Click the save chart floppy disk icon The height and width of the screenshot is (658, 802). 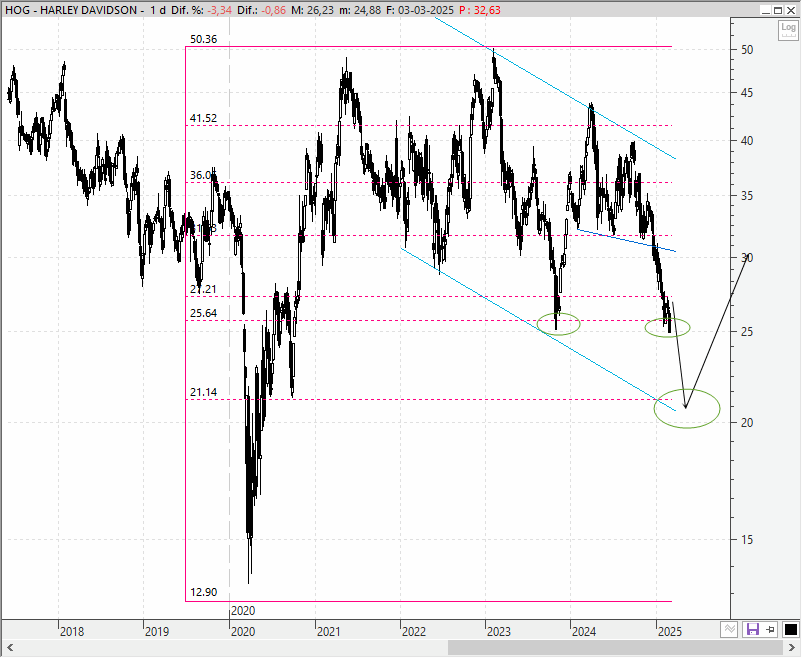[752, 629]
